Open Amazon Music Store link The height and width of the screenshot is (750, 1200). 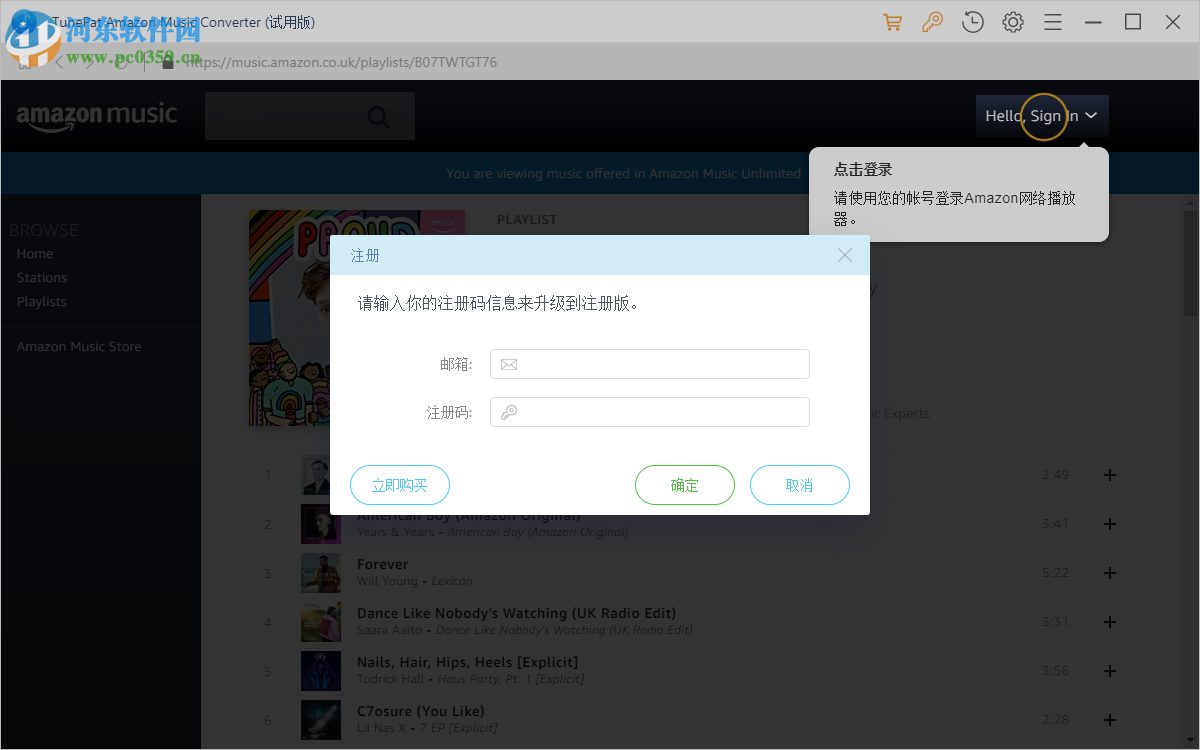[78, 346]
